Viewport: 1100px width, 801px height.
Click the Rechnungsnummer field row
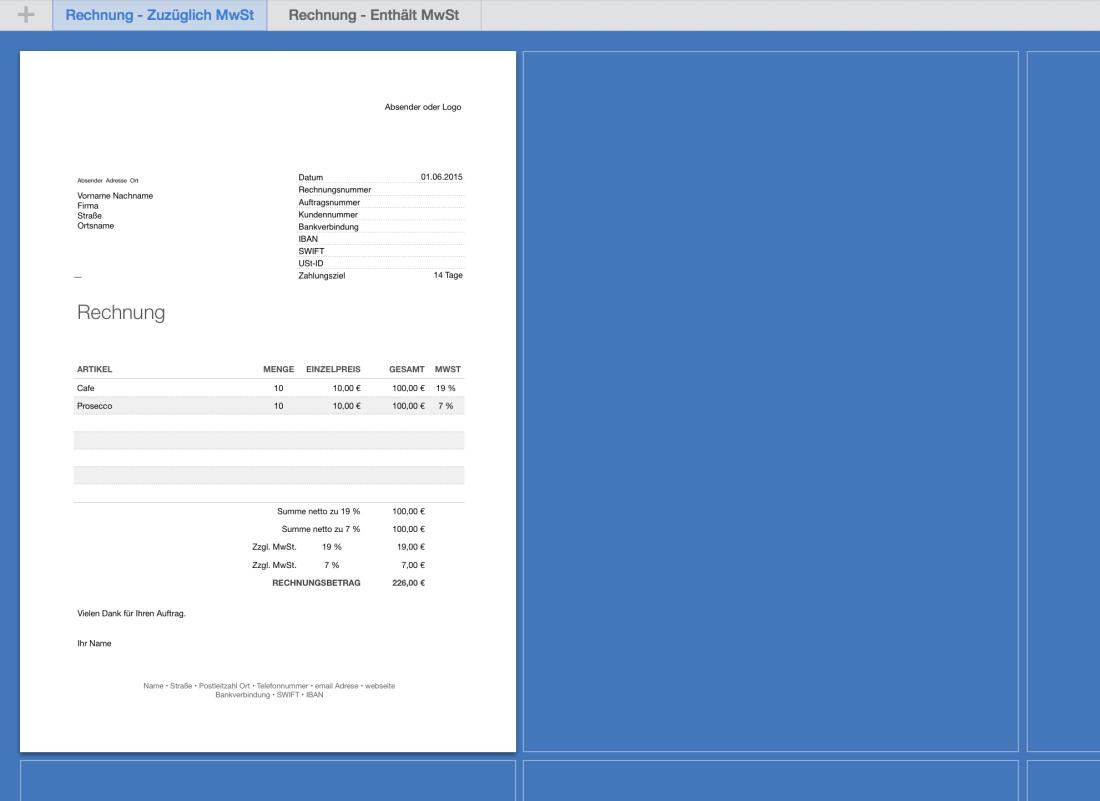(x=380, y=190)
